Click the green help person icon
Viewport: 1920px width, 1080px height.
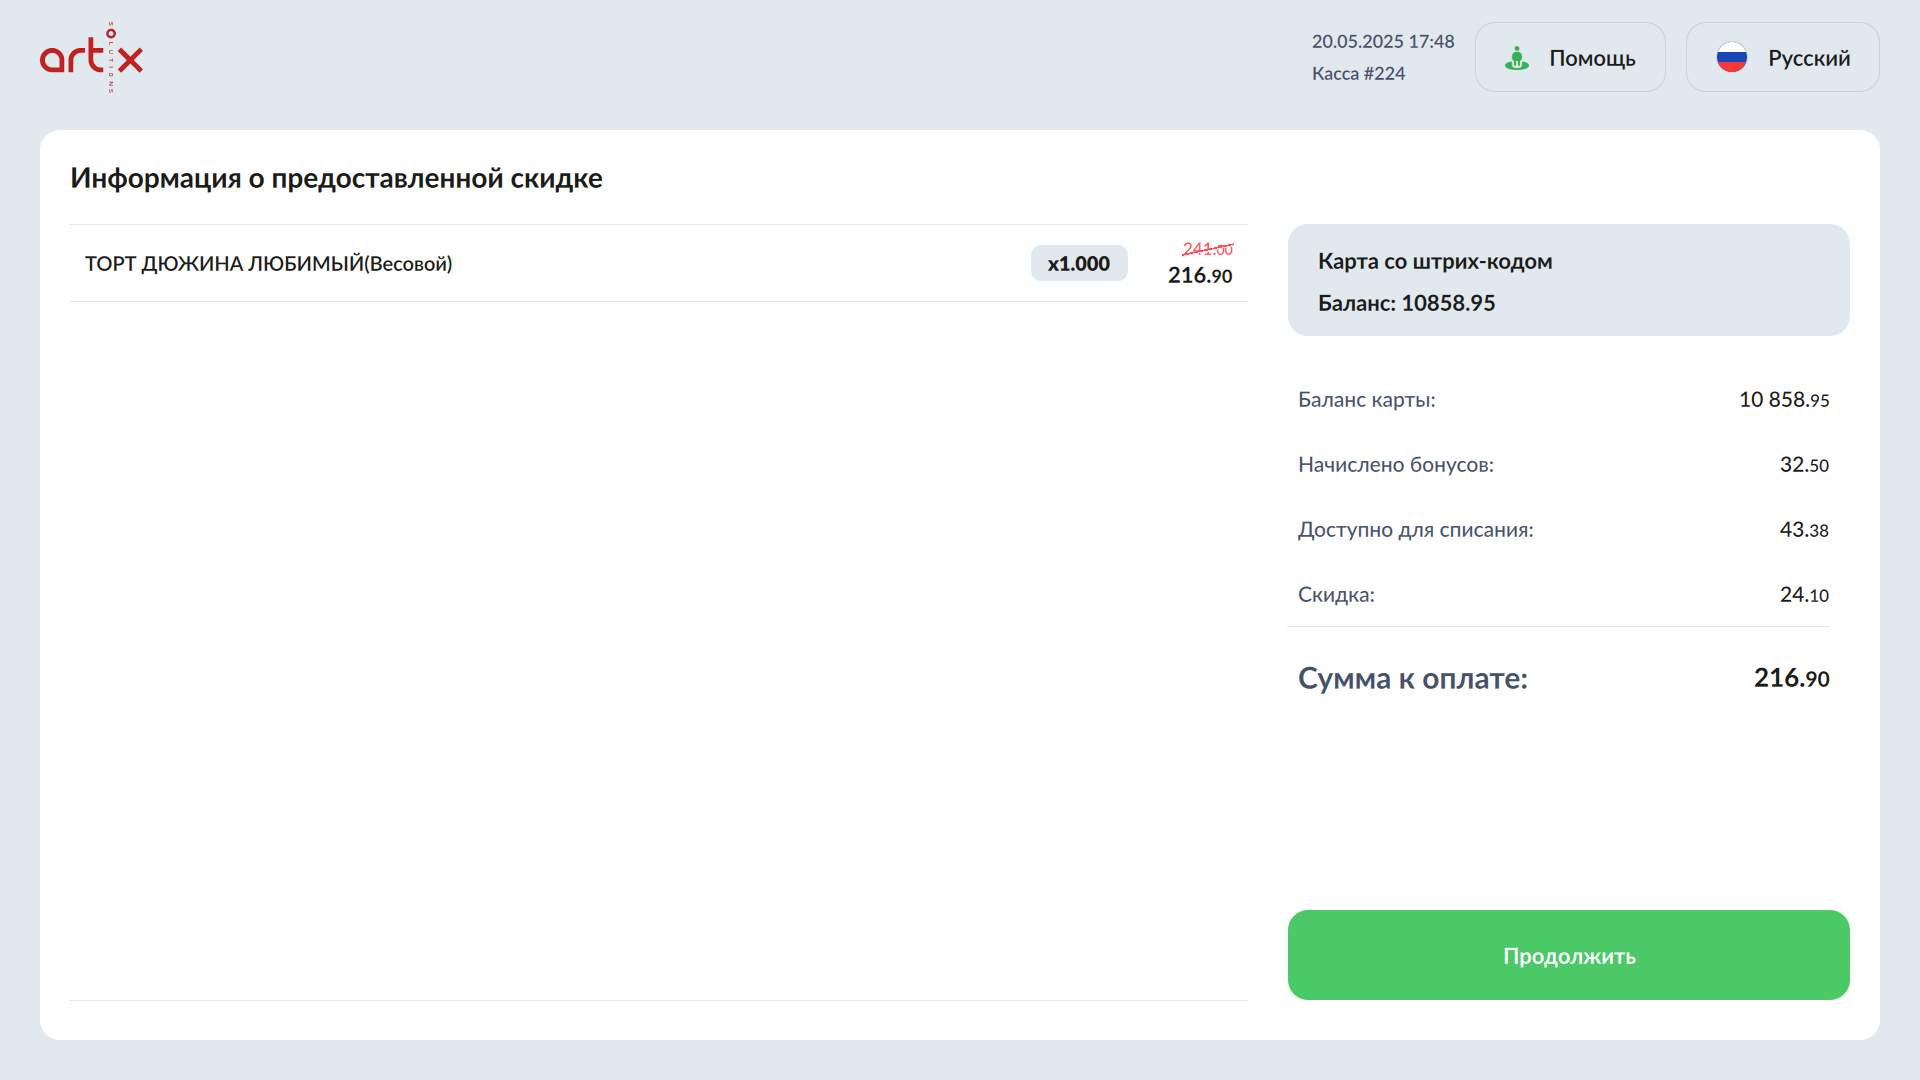(1517, 58)
